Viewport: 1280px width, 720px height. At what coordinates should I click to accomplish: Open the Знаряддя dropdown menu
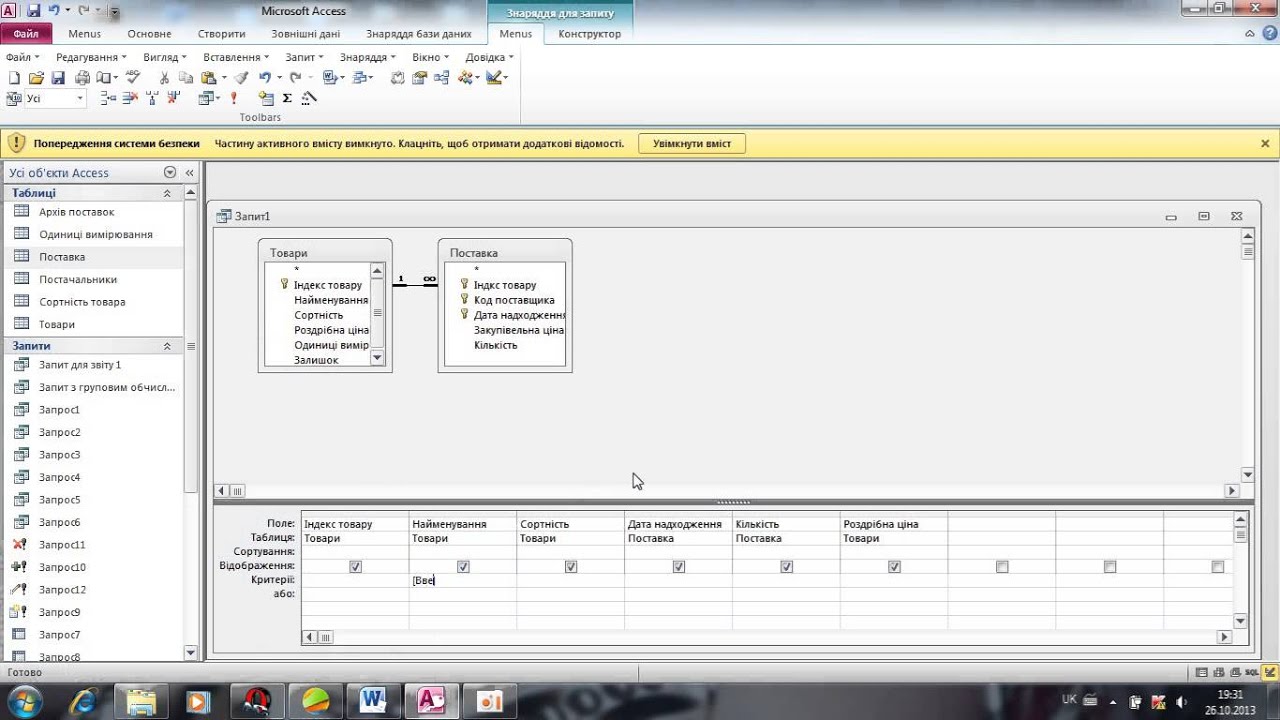368,57
